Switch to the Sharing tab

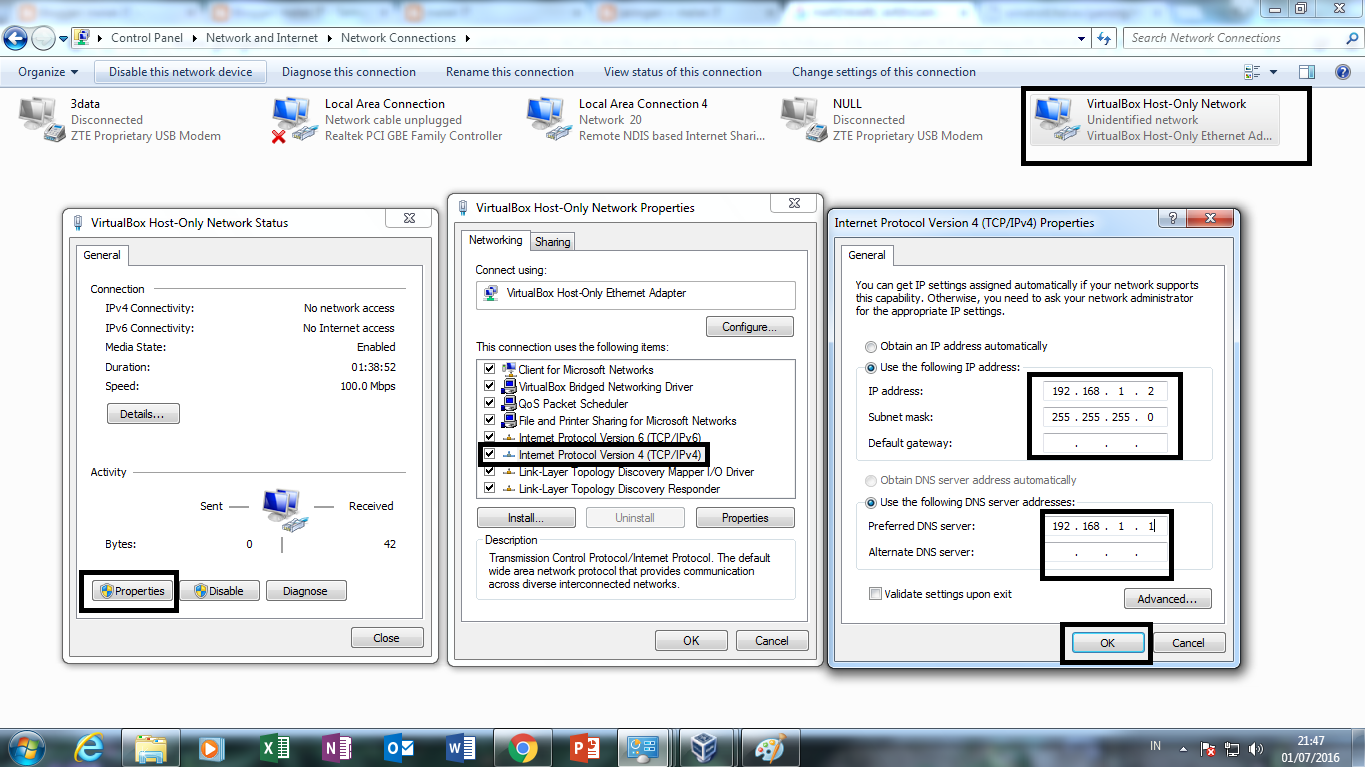tap(552, 242)
